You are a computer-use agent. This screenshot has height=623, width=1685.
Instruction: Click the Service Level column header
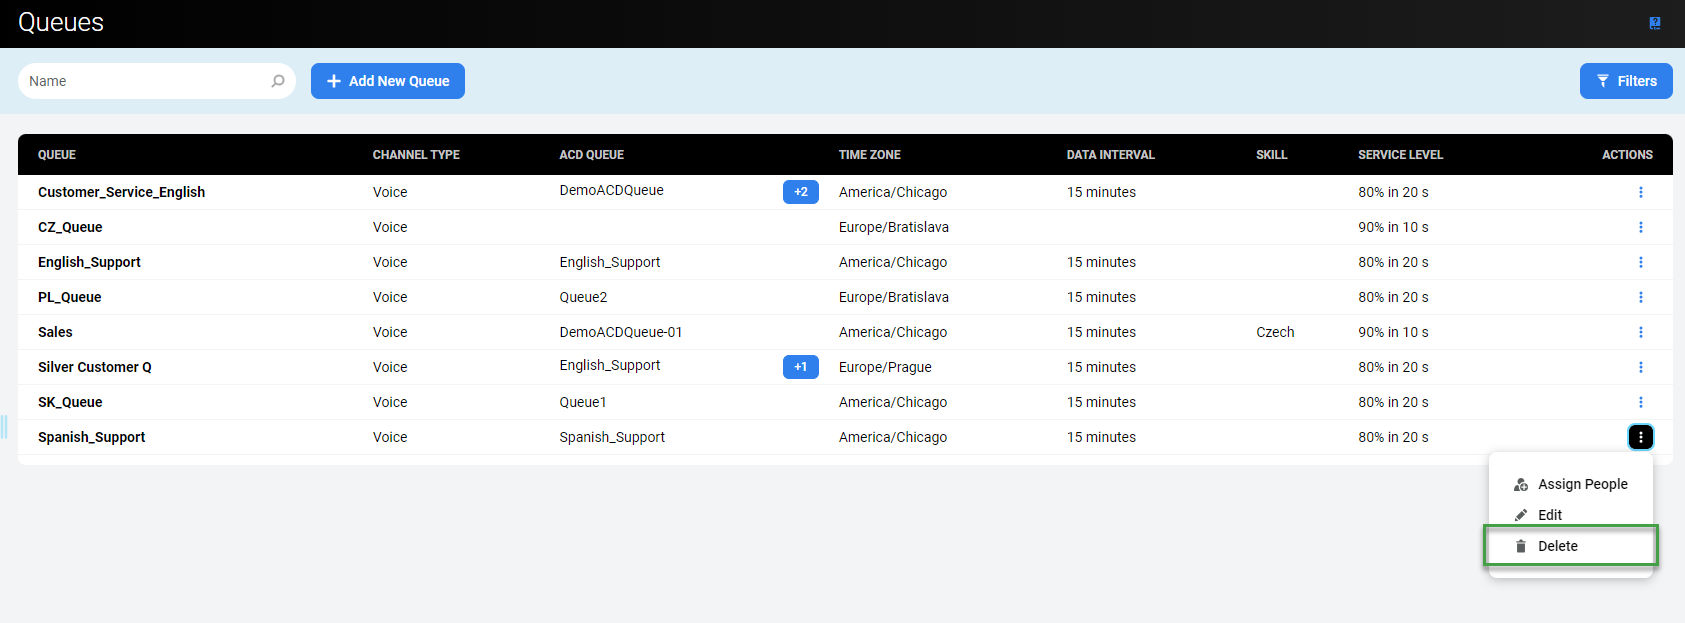pos(1400,155)
